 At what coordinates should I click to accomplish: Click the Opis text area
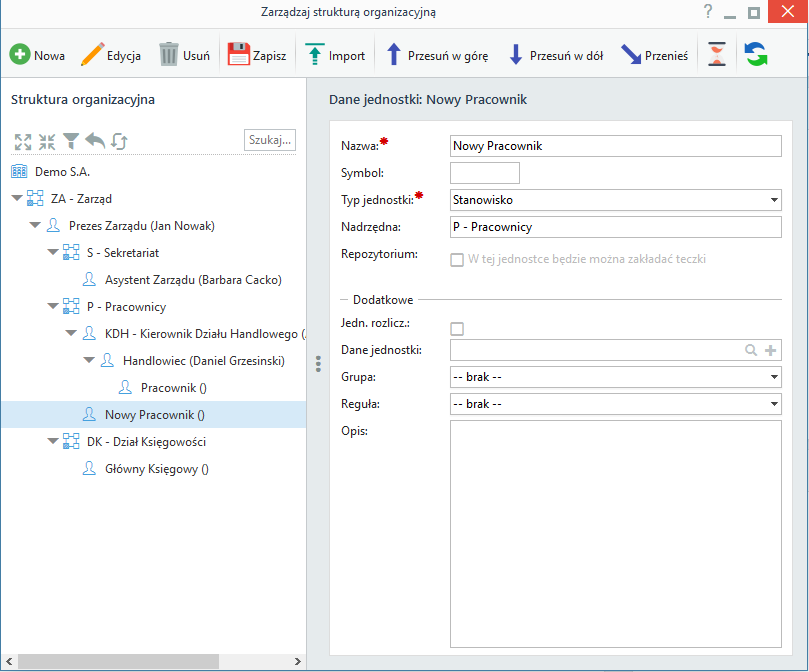coord(616,534)
